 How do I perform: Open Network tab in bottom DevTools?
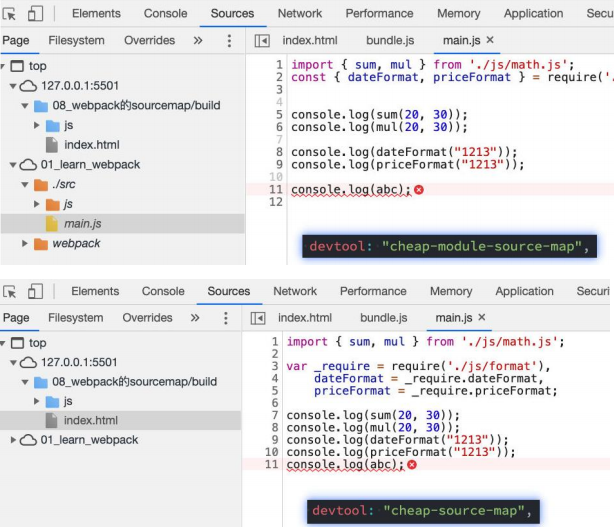click(x=295, y=291)
